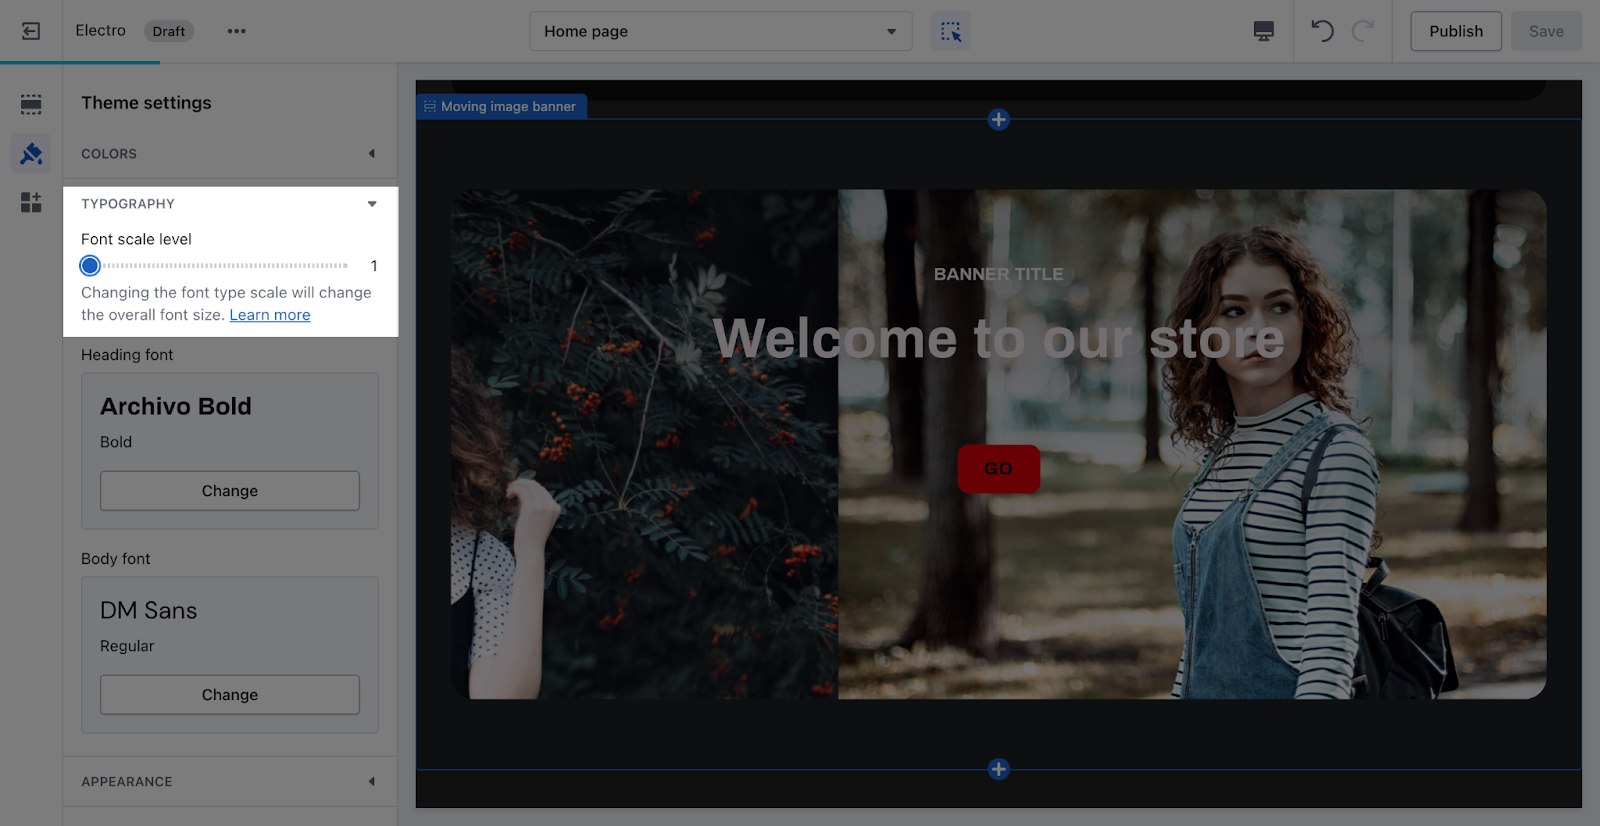Click the font scale value 1
The height and width of the screenshot is (826, 1600).
pyautogui.click(x=374, y=266)
